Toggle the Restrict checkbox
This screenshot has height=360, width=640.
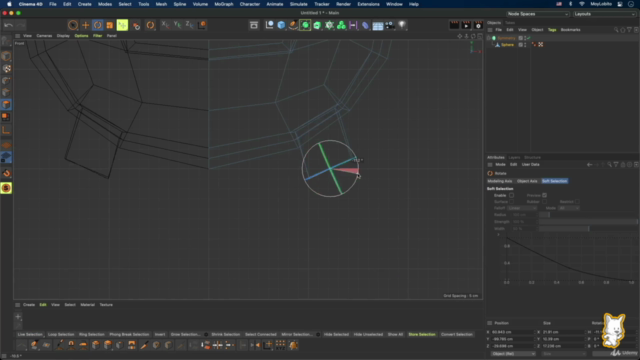point(577,202)
